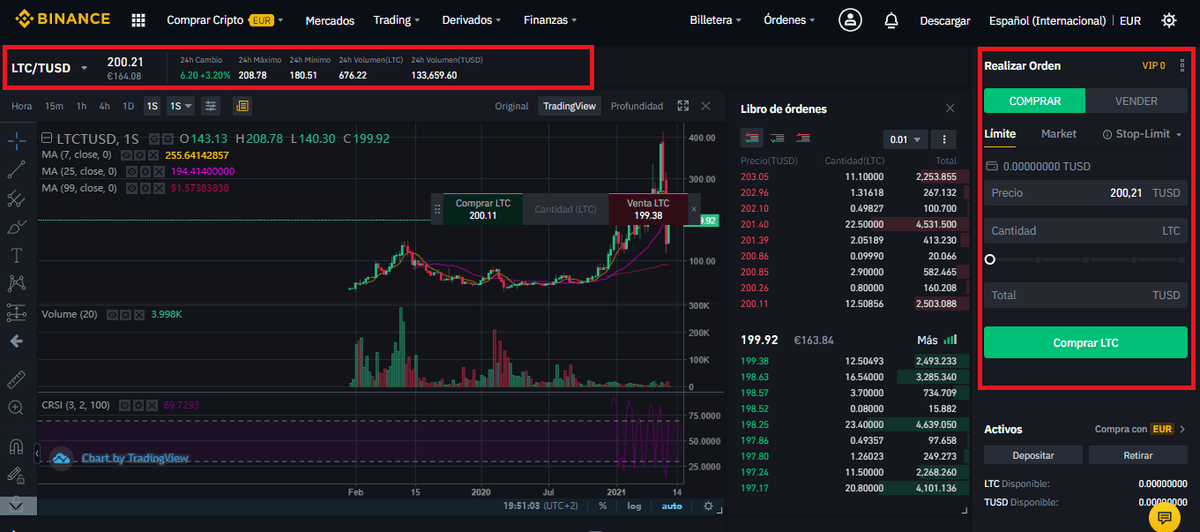Screen dimensions: 1200x532
Task: Open the apps grid menu icon
Action: click(138, 20)
